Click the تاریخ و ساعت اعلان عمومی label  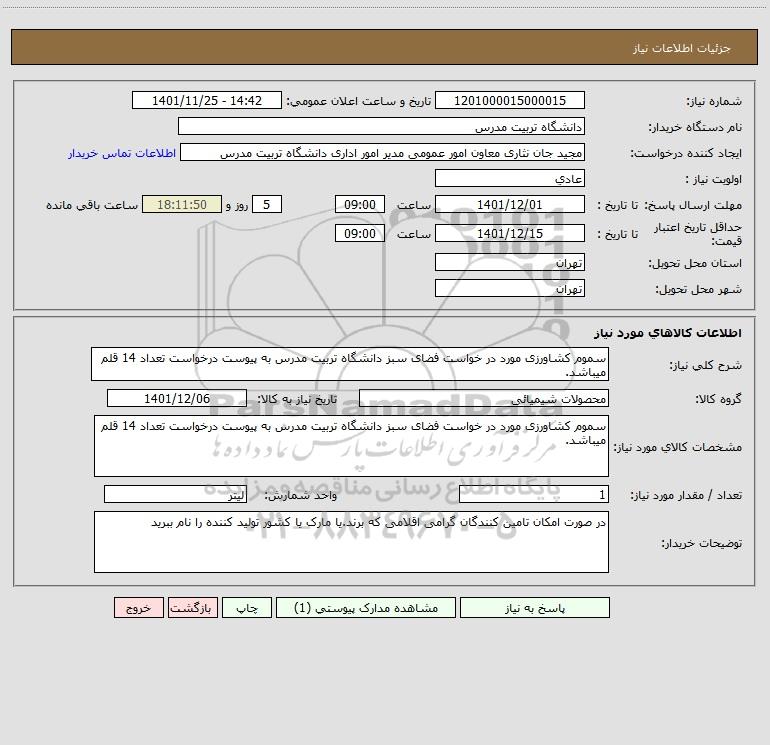(x=358, y=101)
